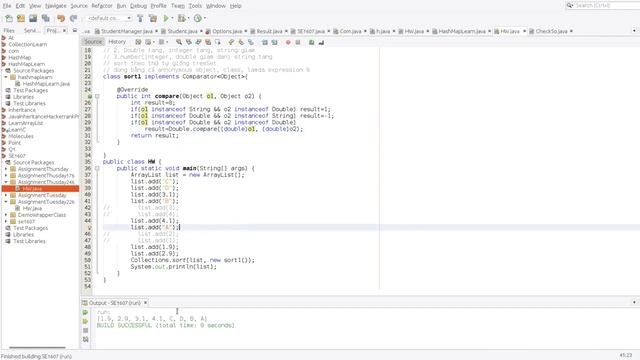The width and height of the screenshot is (640, 360).
Task: Click the Redo toolbar icon
Action: [73, 18]
